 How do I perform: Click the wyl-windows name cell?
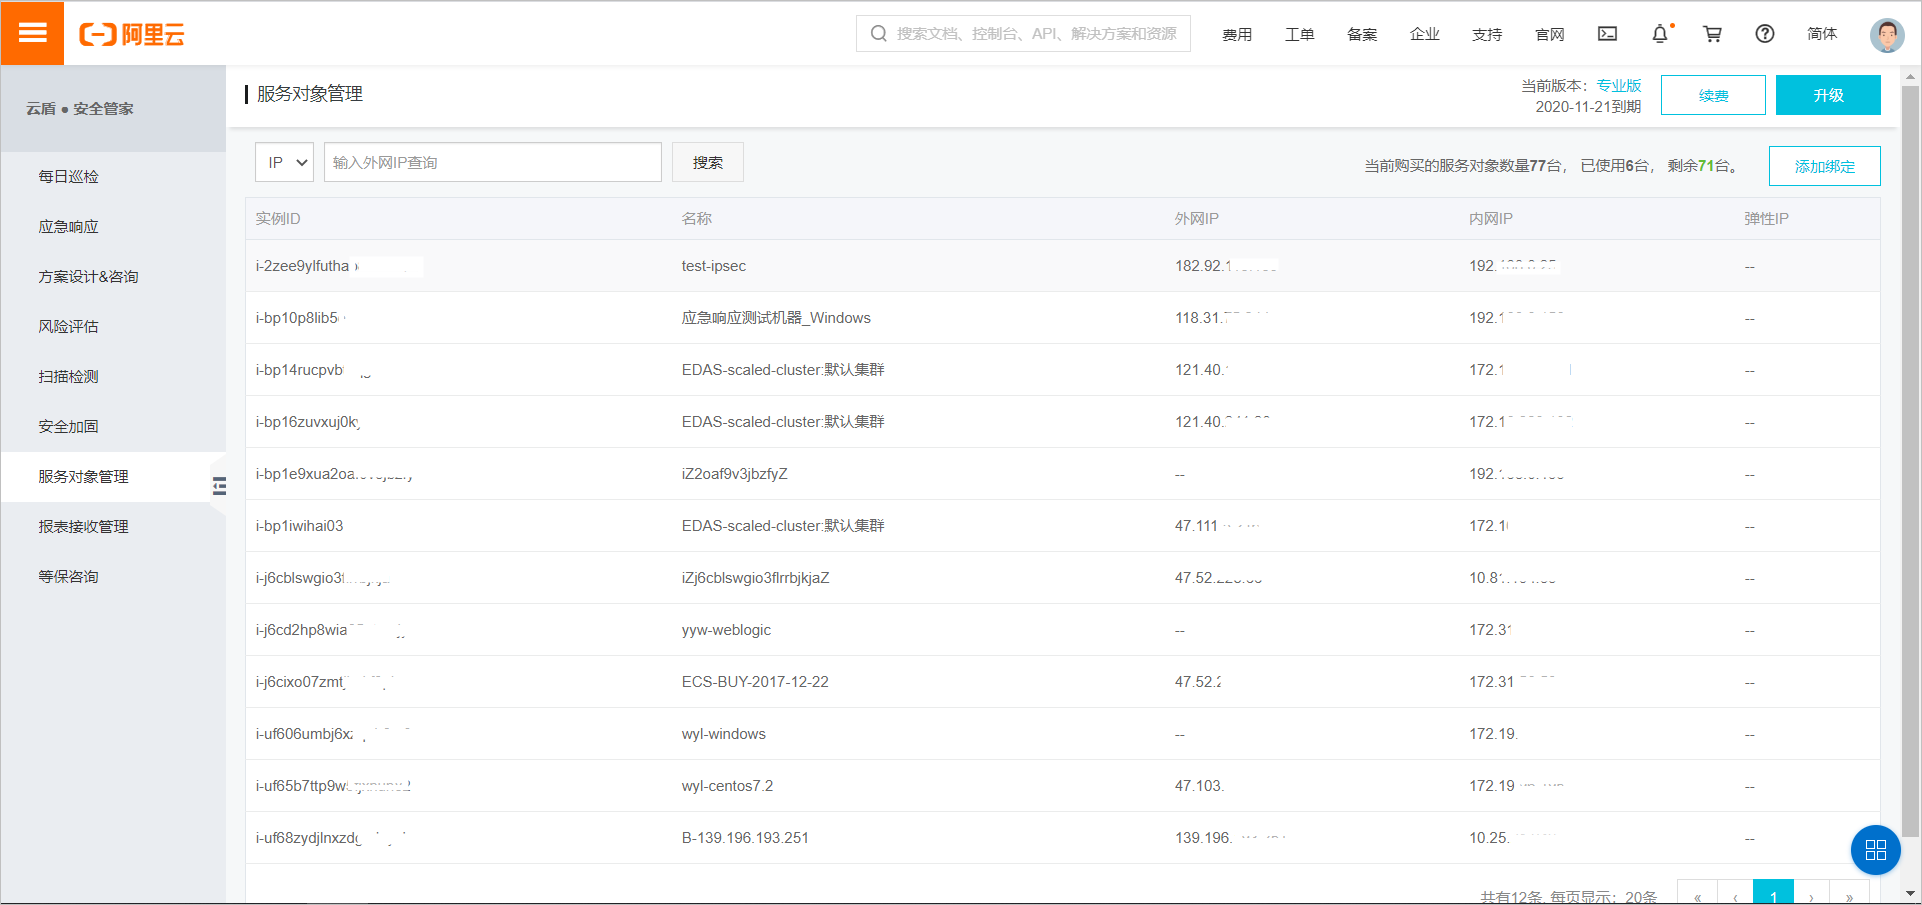724,734
